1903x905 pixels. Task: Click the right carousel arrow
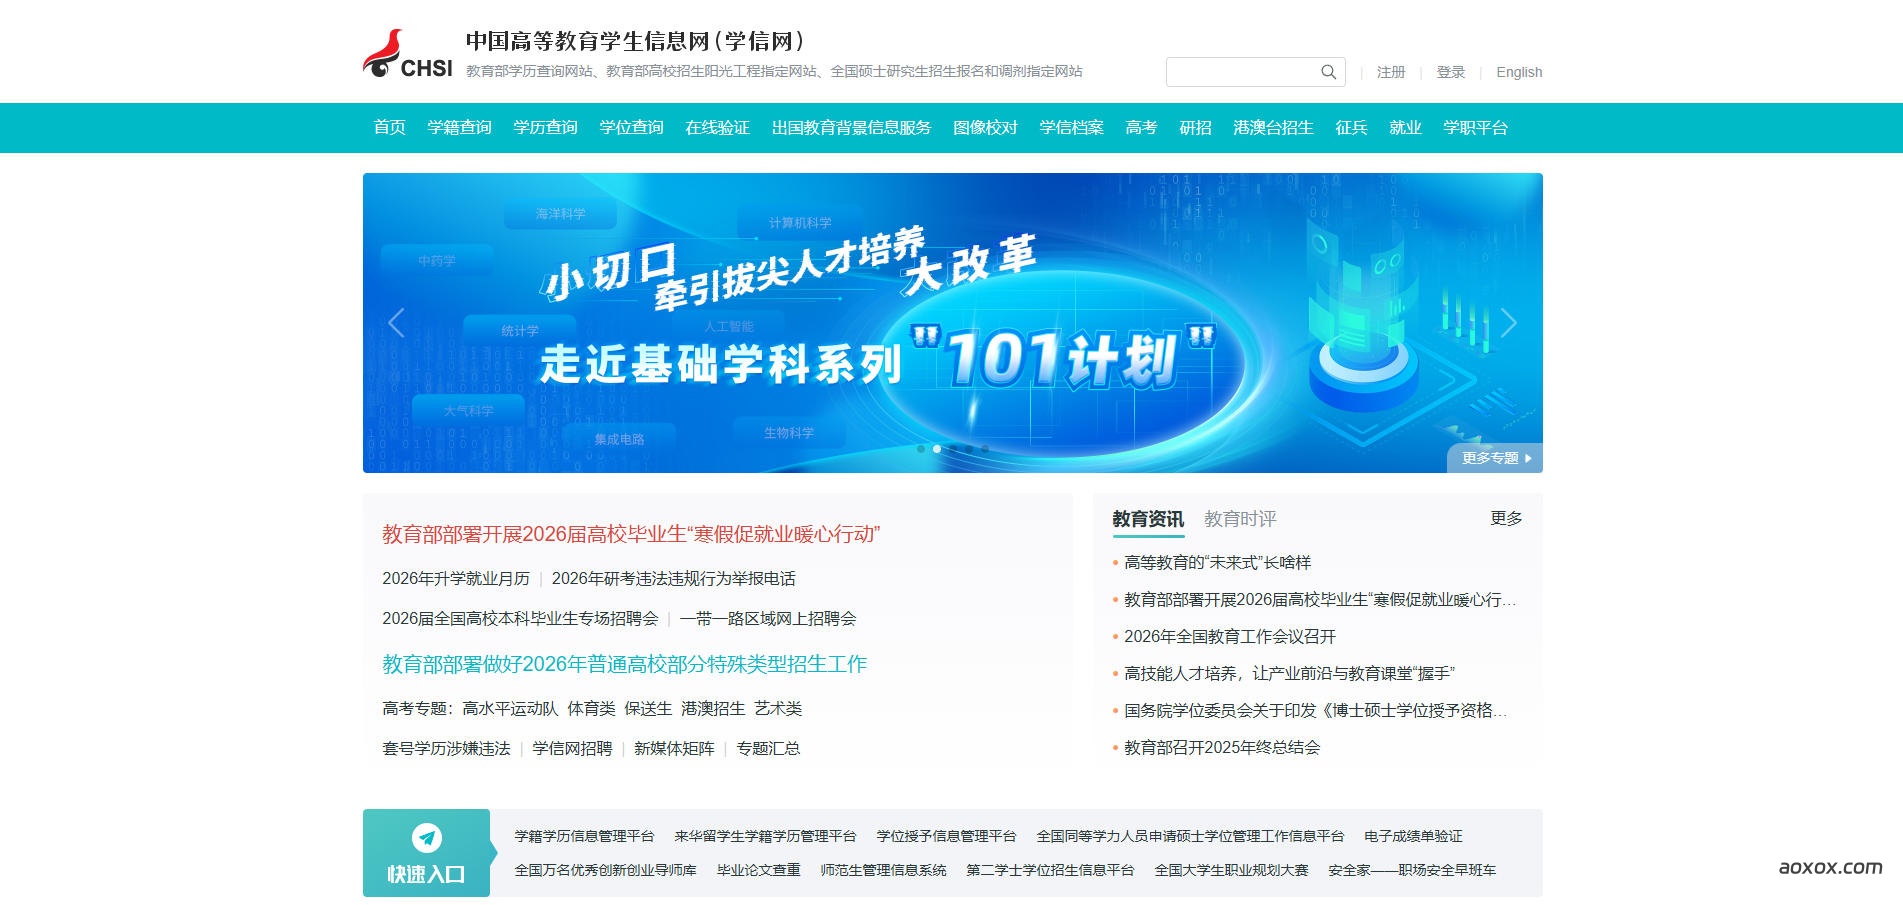tap(1510, 323)
